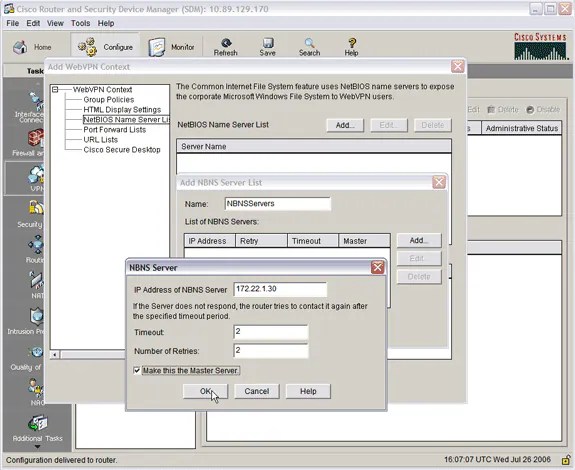Switch to the Monitor icon
This screenshot has height=470, width=575.
coord(157,47)
